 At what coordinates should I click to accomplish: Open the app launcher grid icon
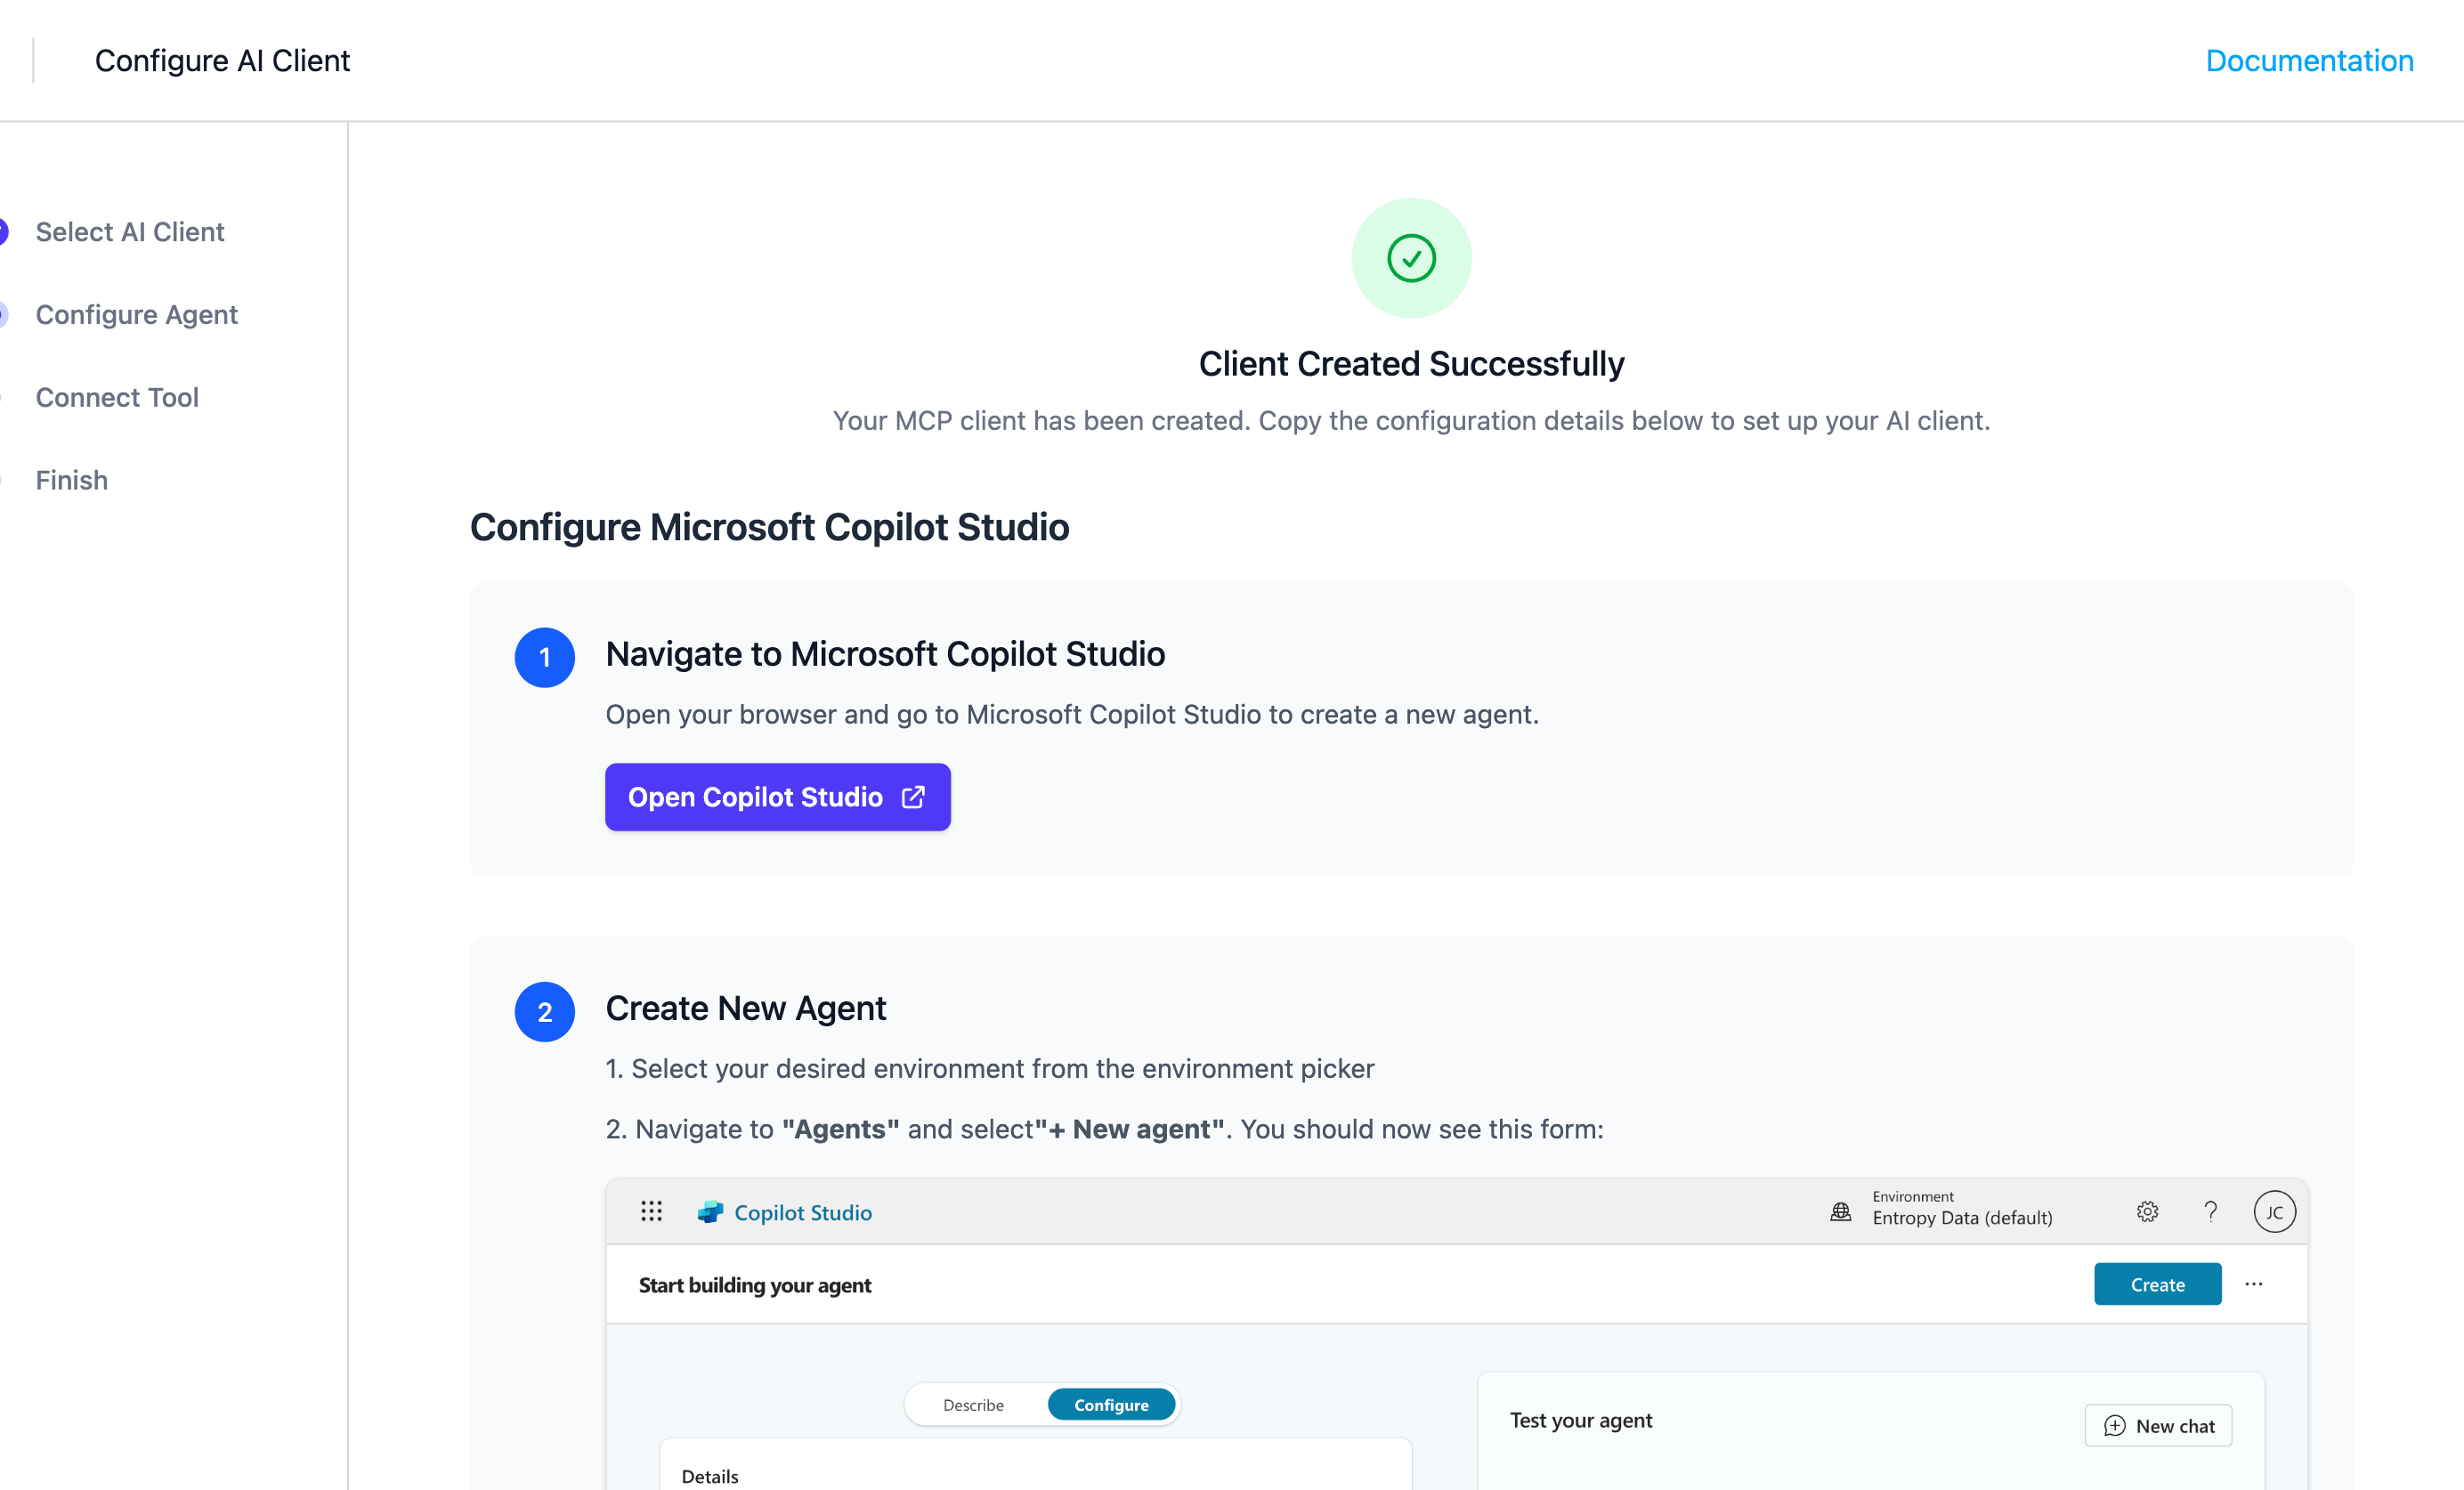point(651,1211)
